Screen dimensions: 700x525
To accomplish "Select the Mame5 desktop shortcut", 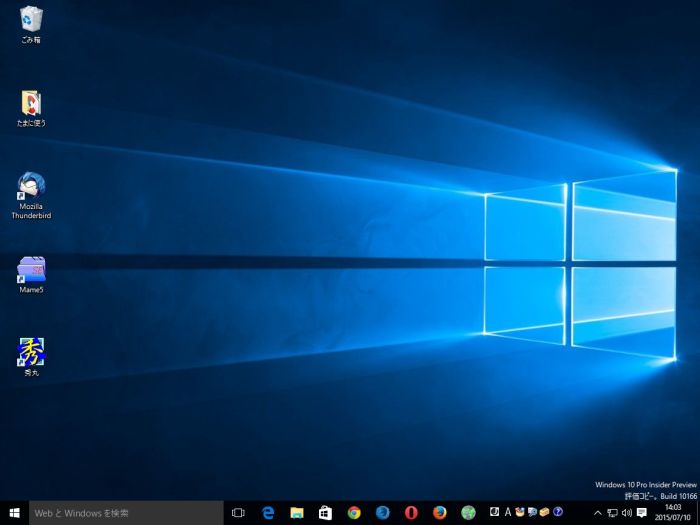I will click(x=31, y=271).
